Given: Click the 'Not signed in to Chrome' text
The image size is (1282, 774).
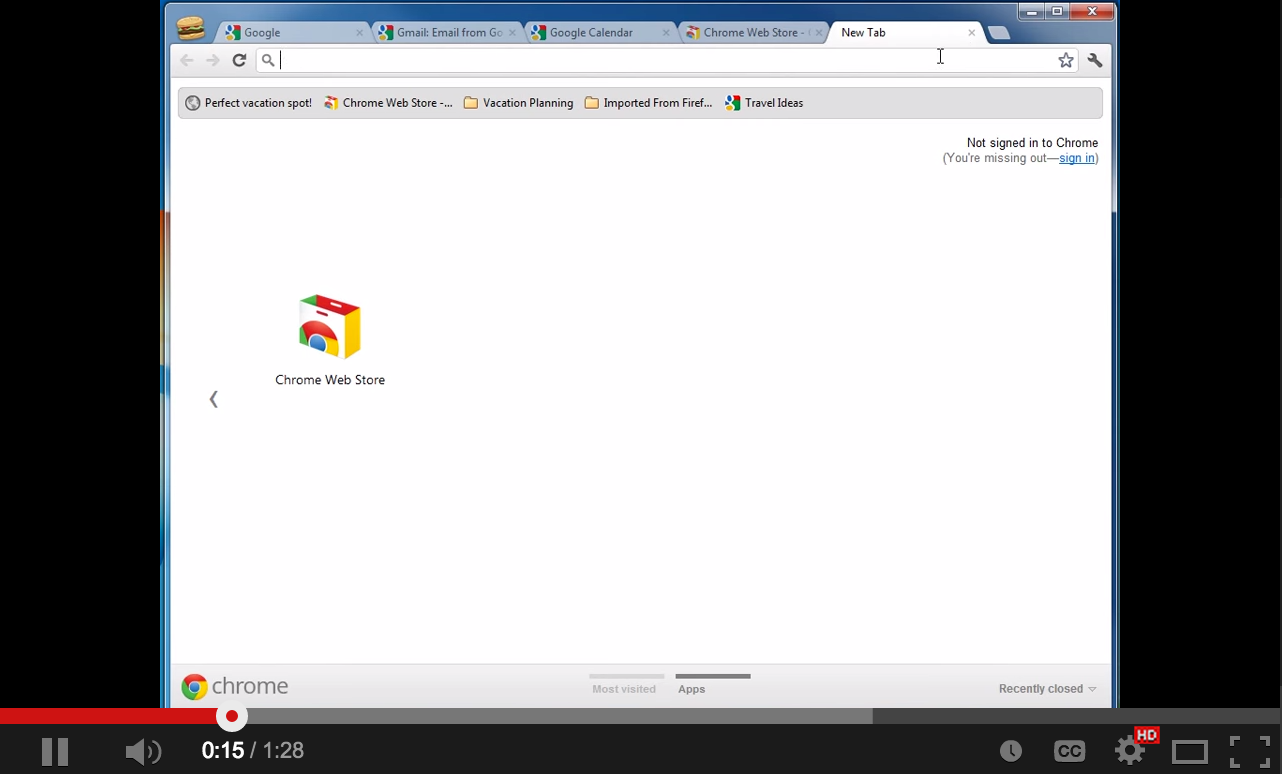Looking at the screenshot, I should pos(1032,143).
